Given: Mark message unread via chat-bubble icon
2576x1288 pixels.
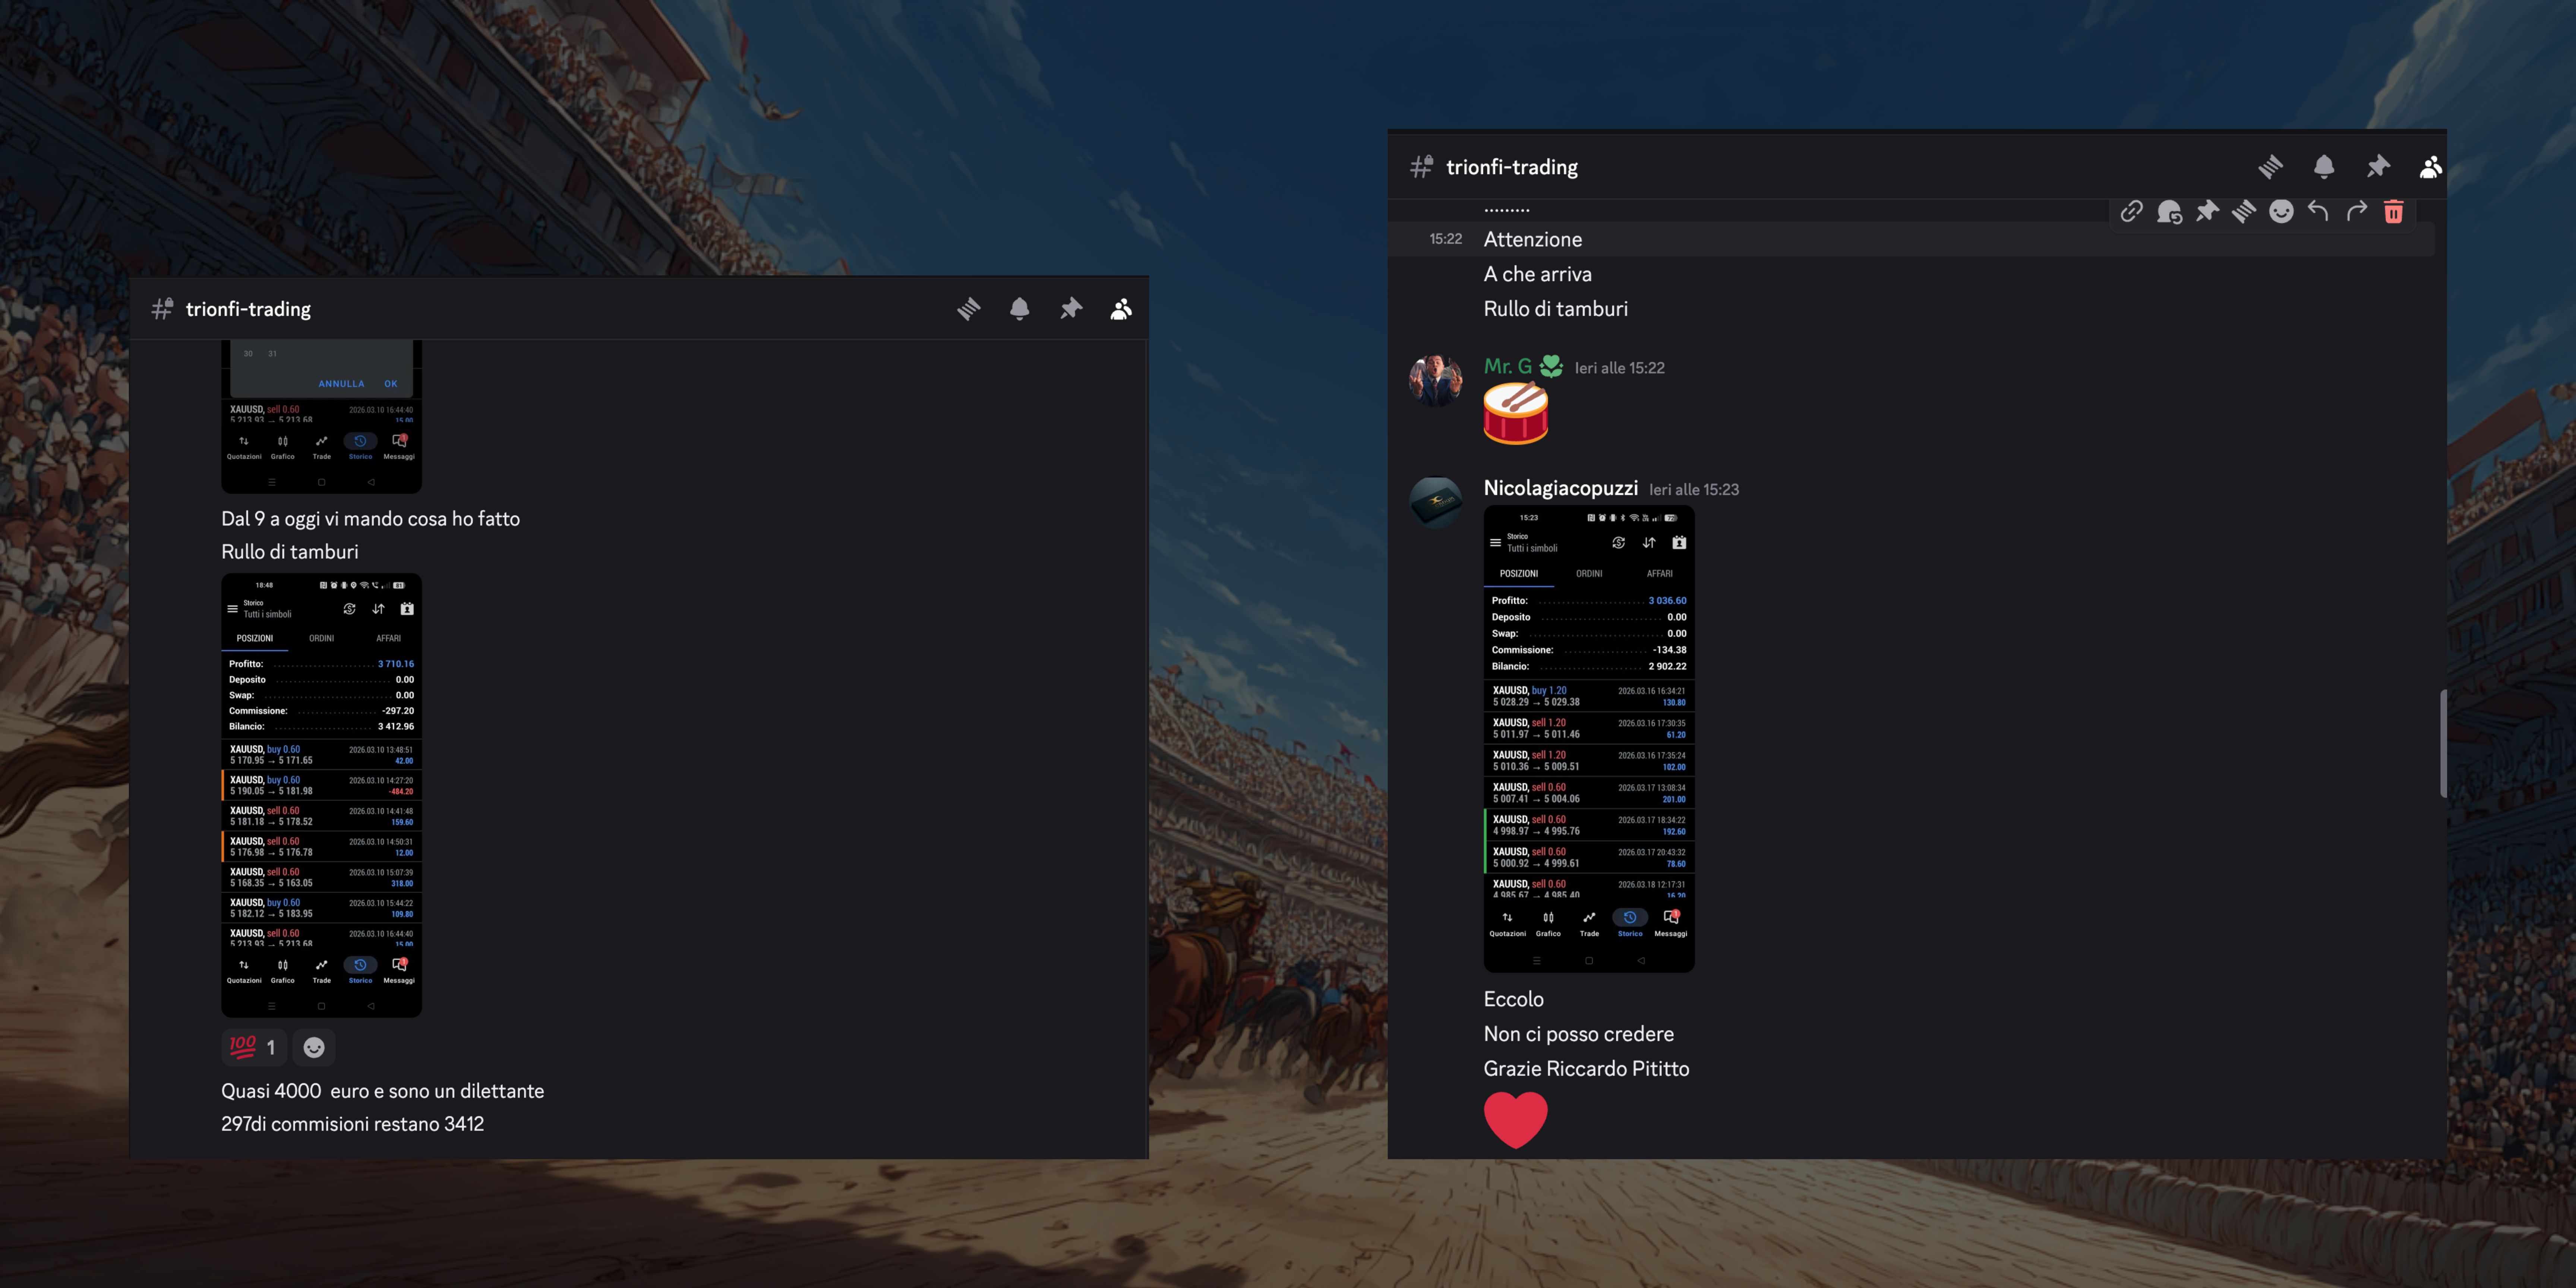Looking at the screenshot, I should tap(2169, 211).
